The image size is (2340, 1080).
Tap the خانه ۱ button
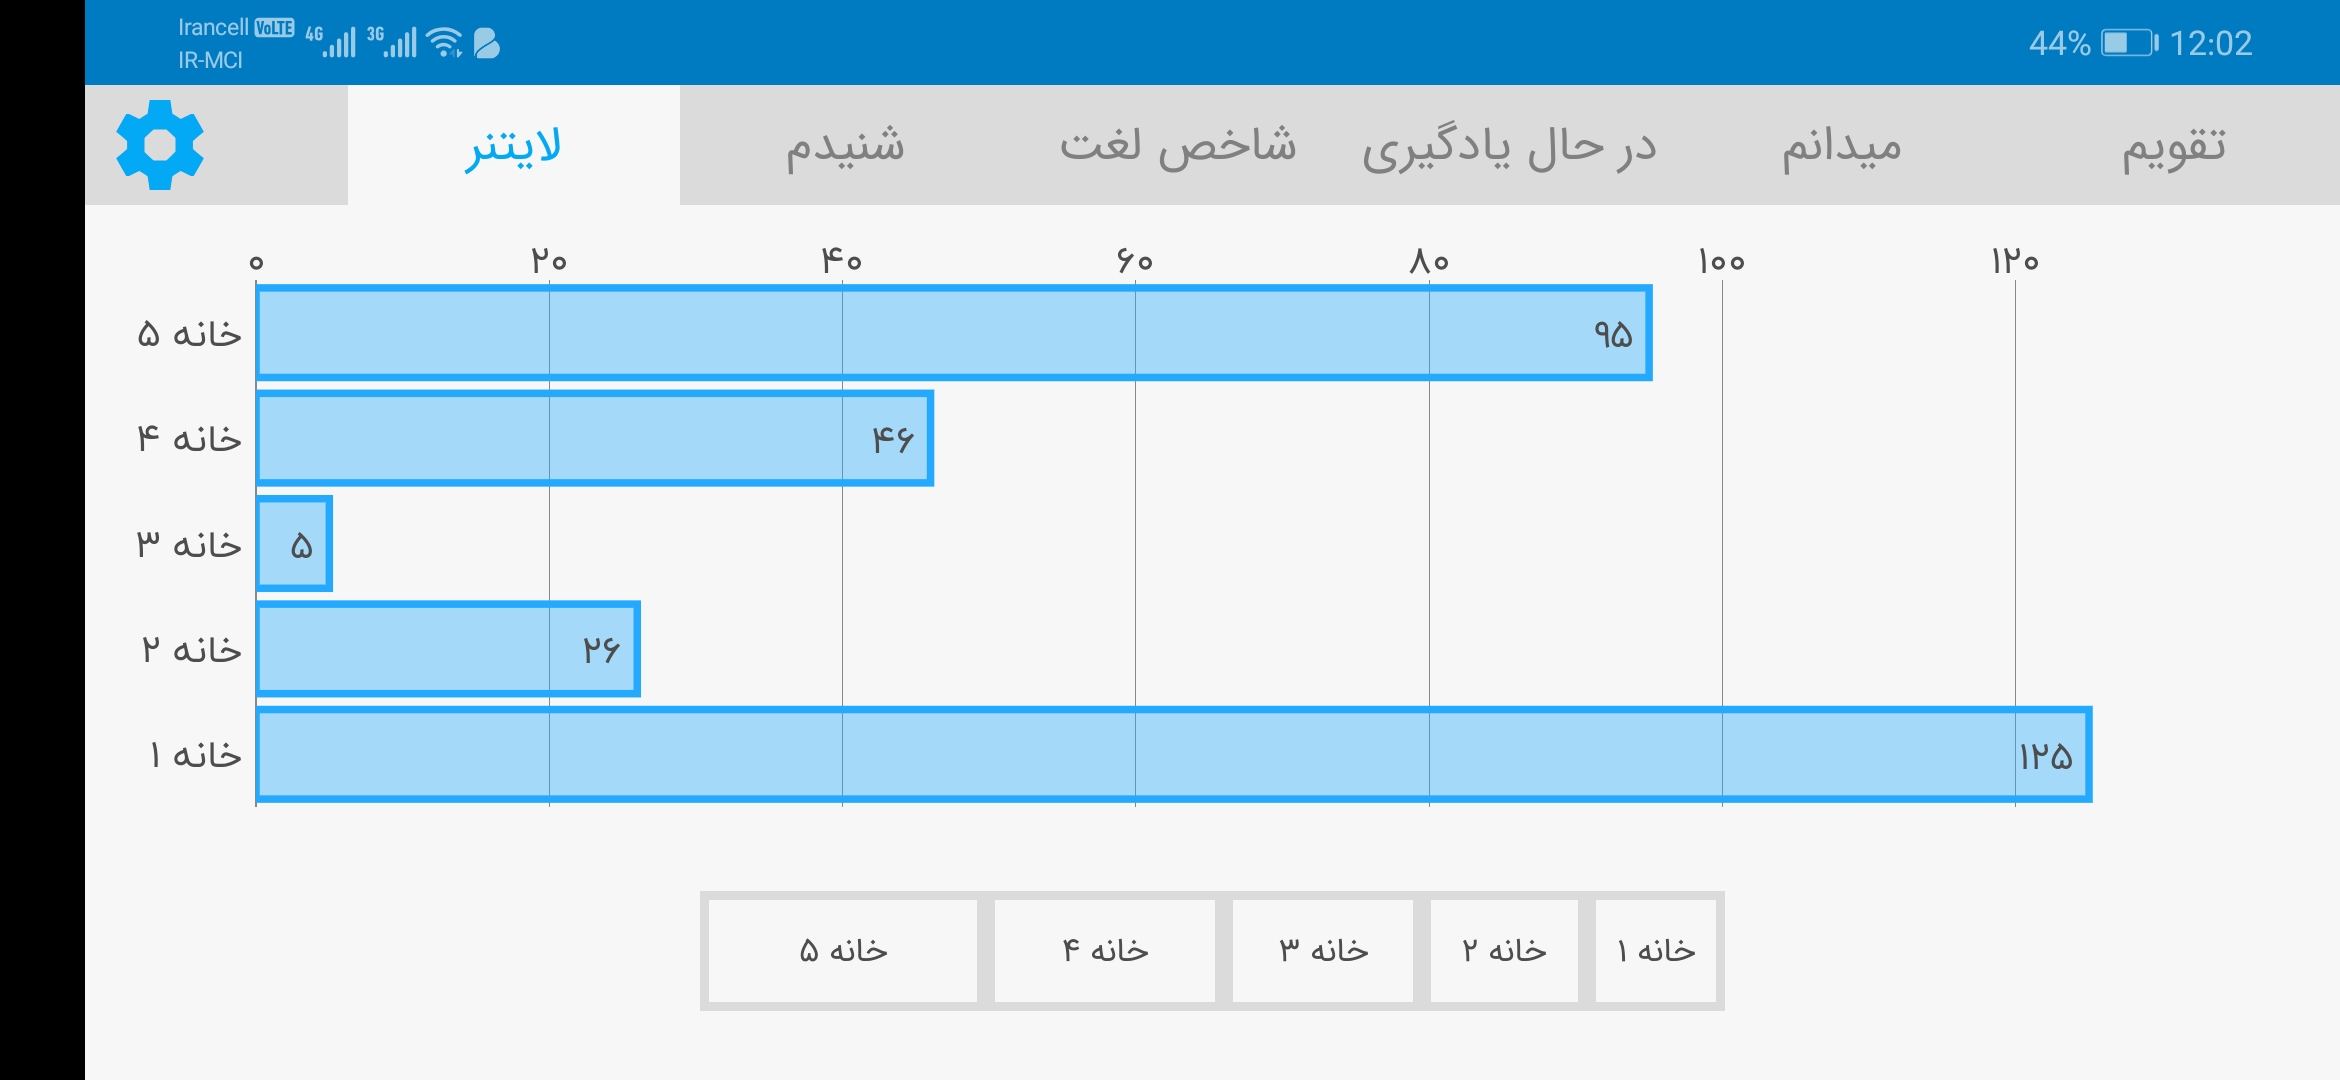click(x=1656, y=950)
